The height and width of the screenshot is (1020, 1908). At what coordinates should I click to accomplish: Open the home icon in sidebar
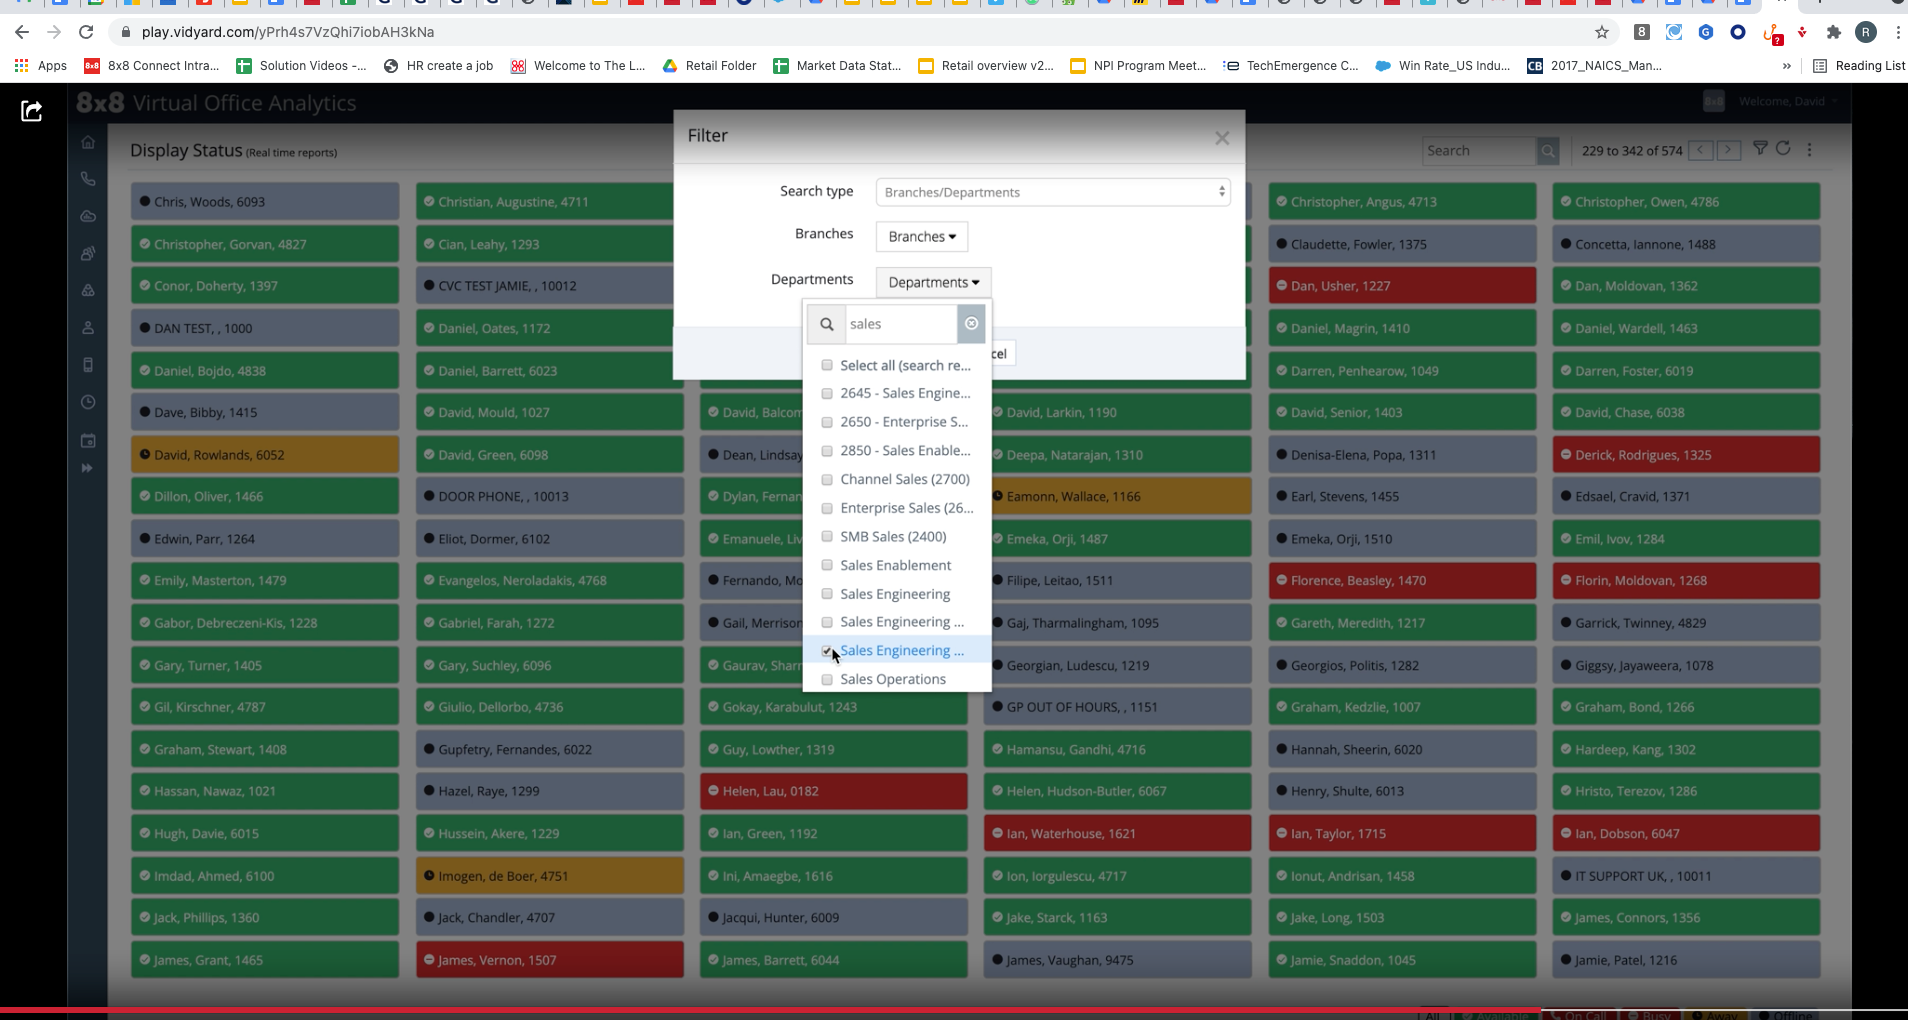[88, 143]
